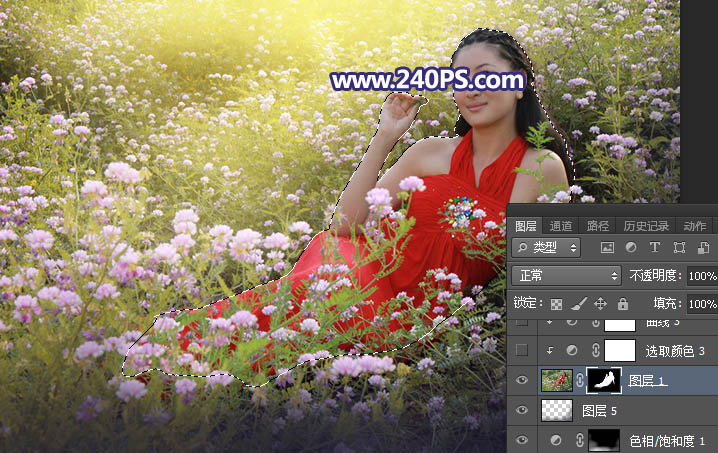
Task: Lock all padlock icon
Action: 623,303
